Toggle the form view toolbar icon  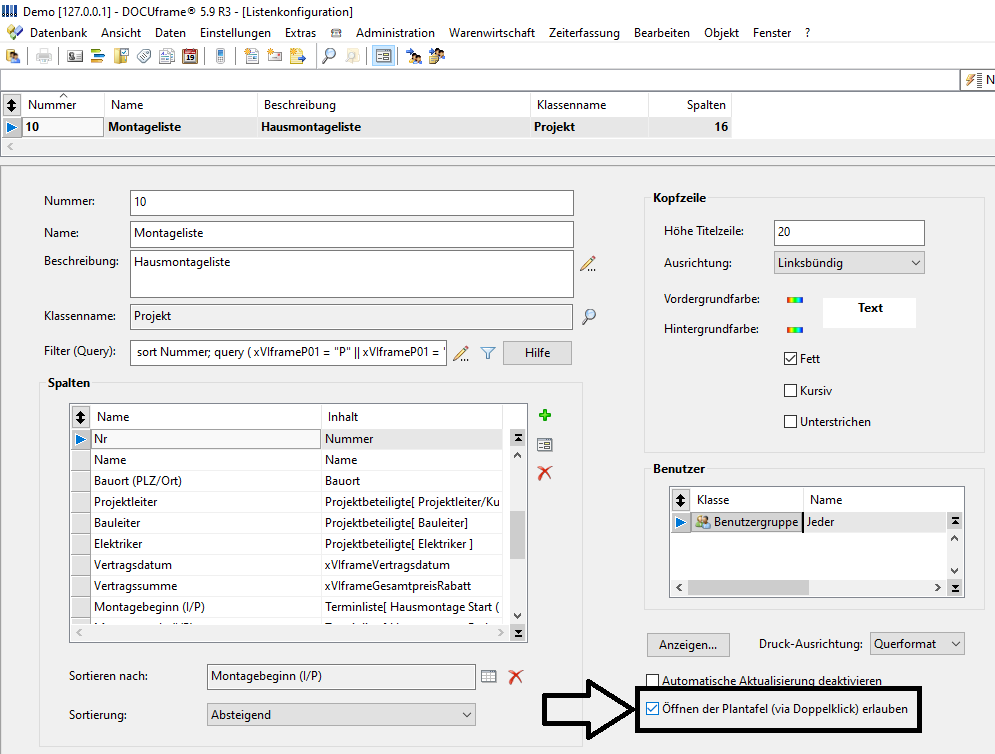click(383, 56)
